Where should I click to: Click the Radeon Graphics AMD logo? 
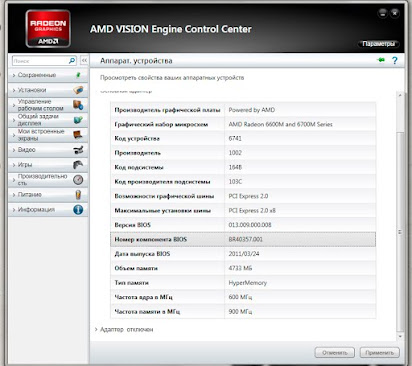click(48, 29)
